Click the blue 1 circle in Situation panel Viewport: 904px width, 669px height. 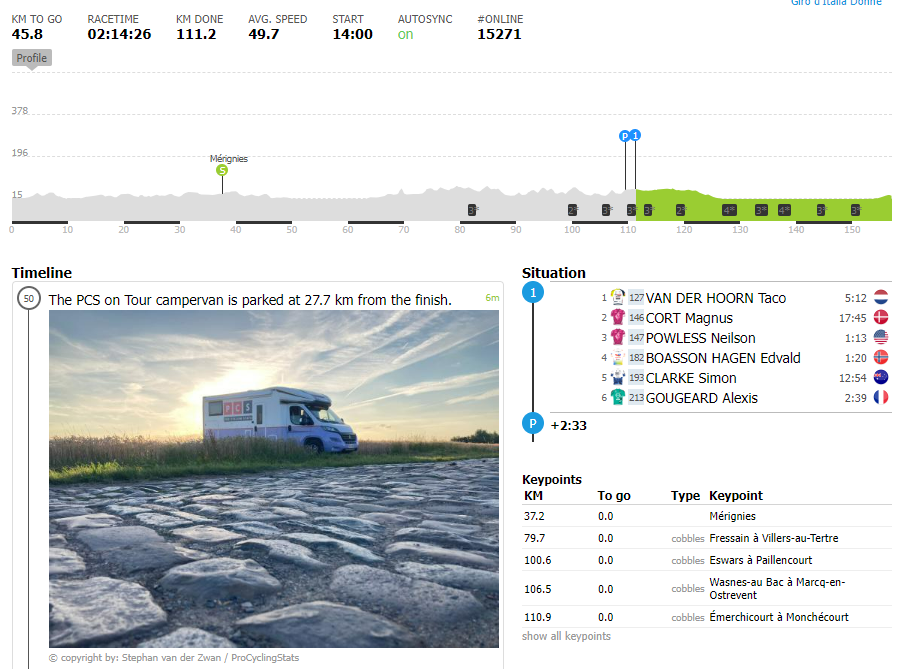533,293
